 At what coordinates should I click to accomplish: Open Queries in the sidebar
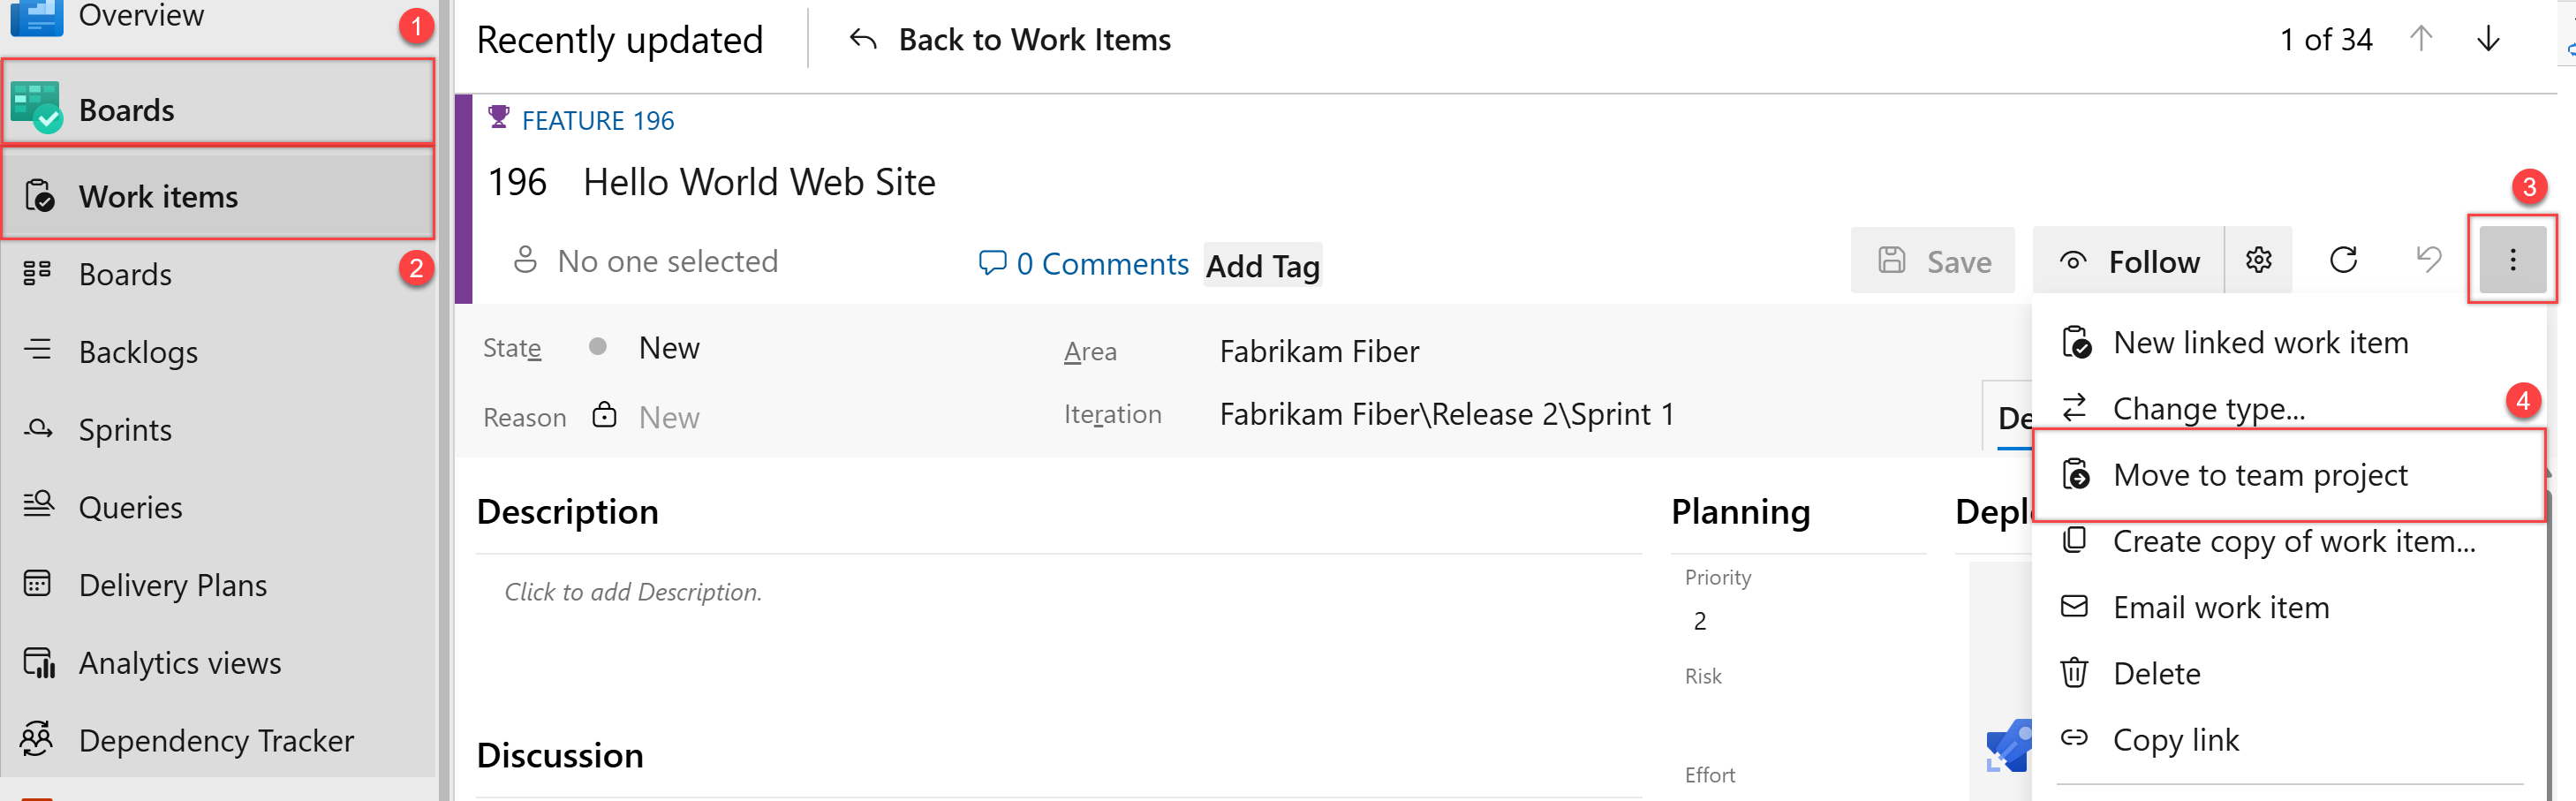pos(130,508)
